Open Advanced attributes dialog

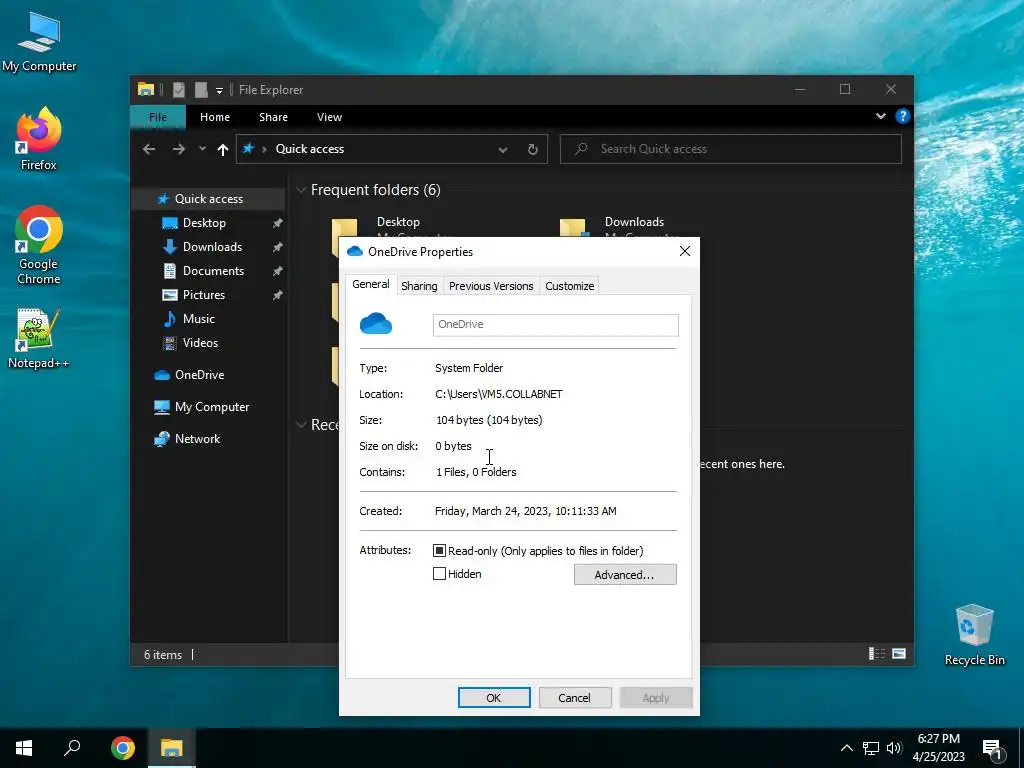point(625,575)
